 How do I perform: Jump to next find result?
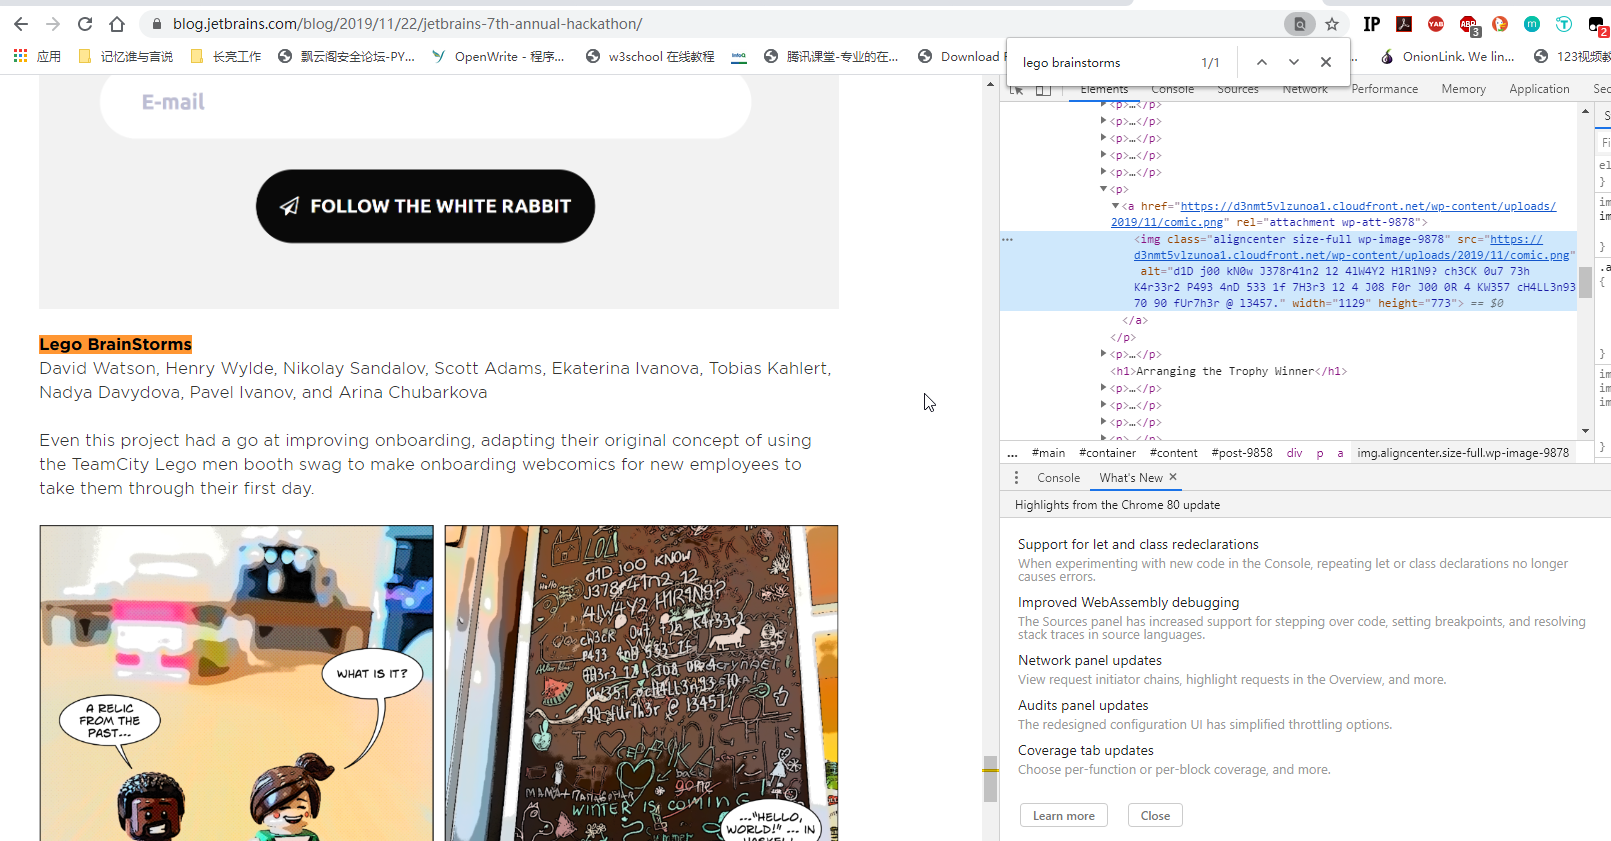[1294, 62]
